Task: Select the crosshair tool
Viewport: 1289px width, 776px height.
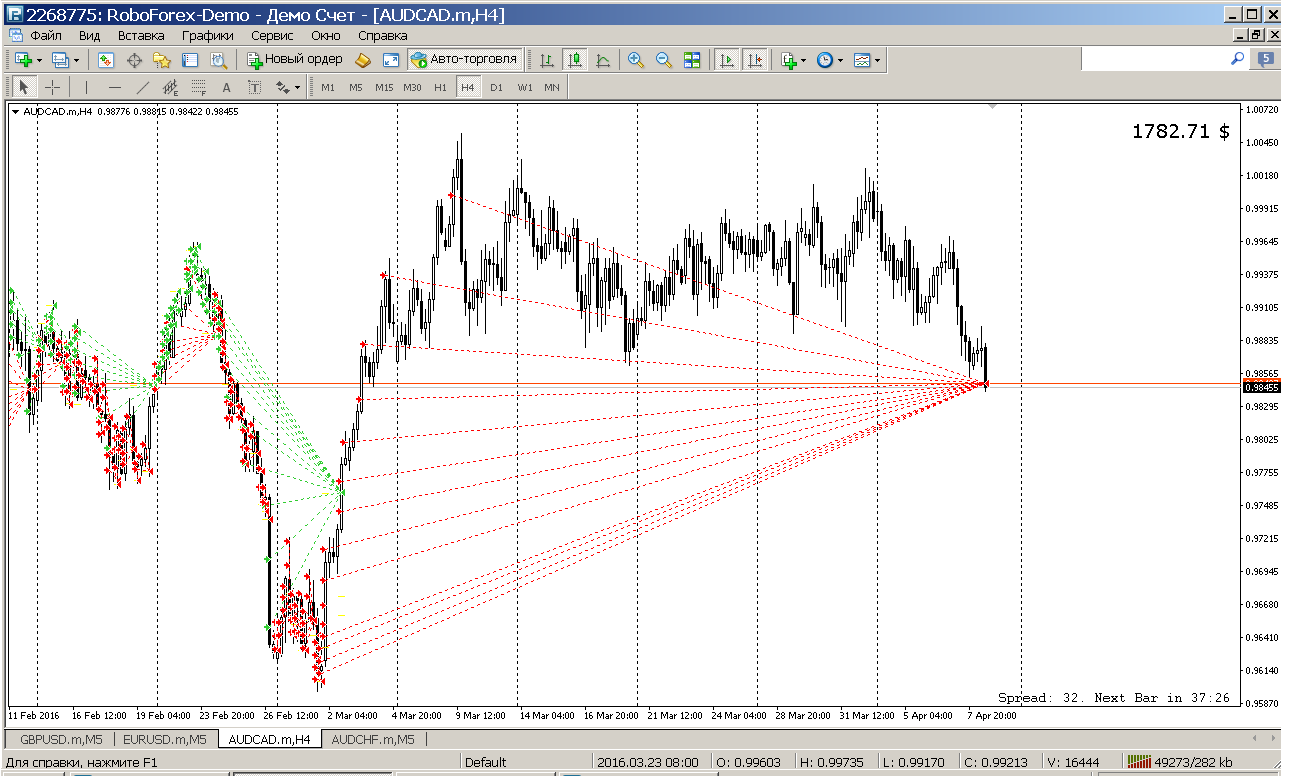Action: click(x=53, y=87)
